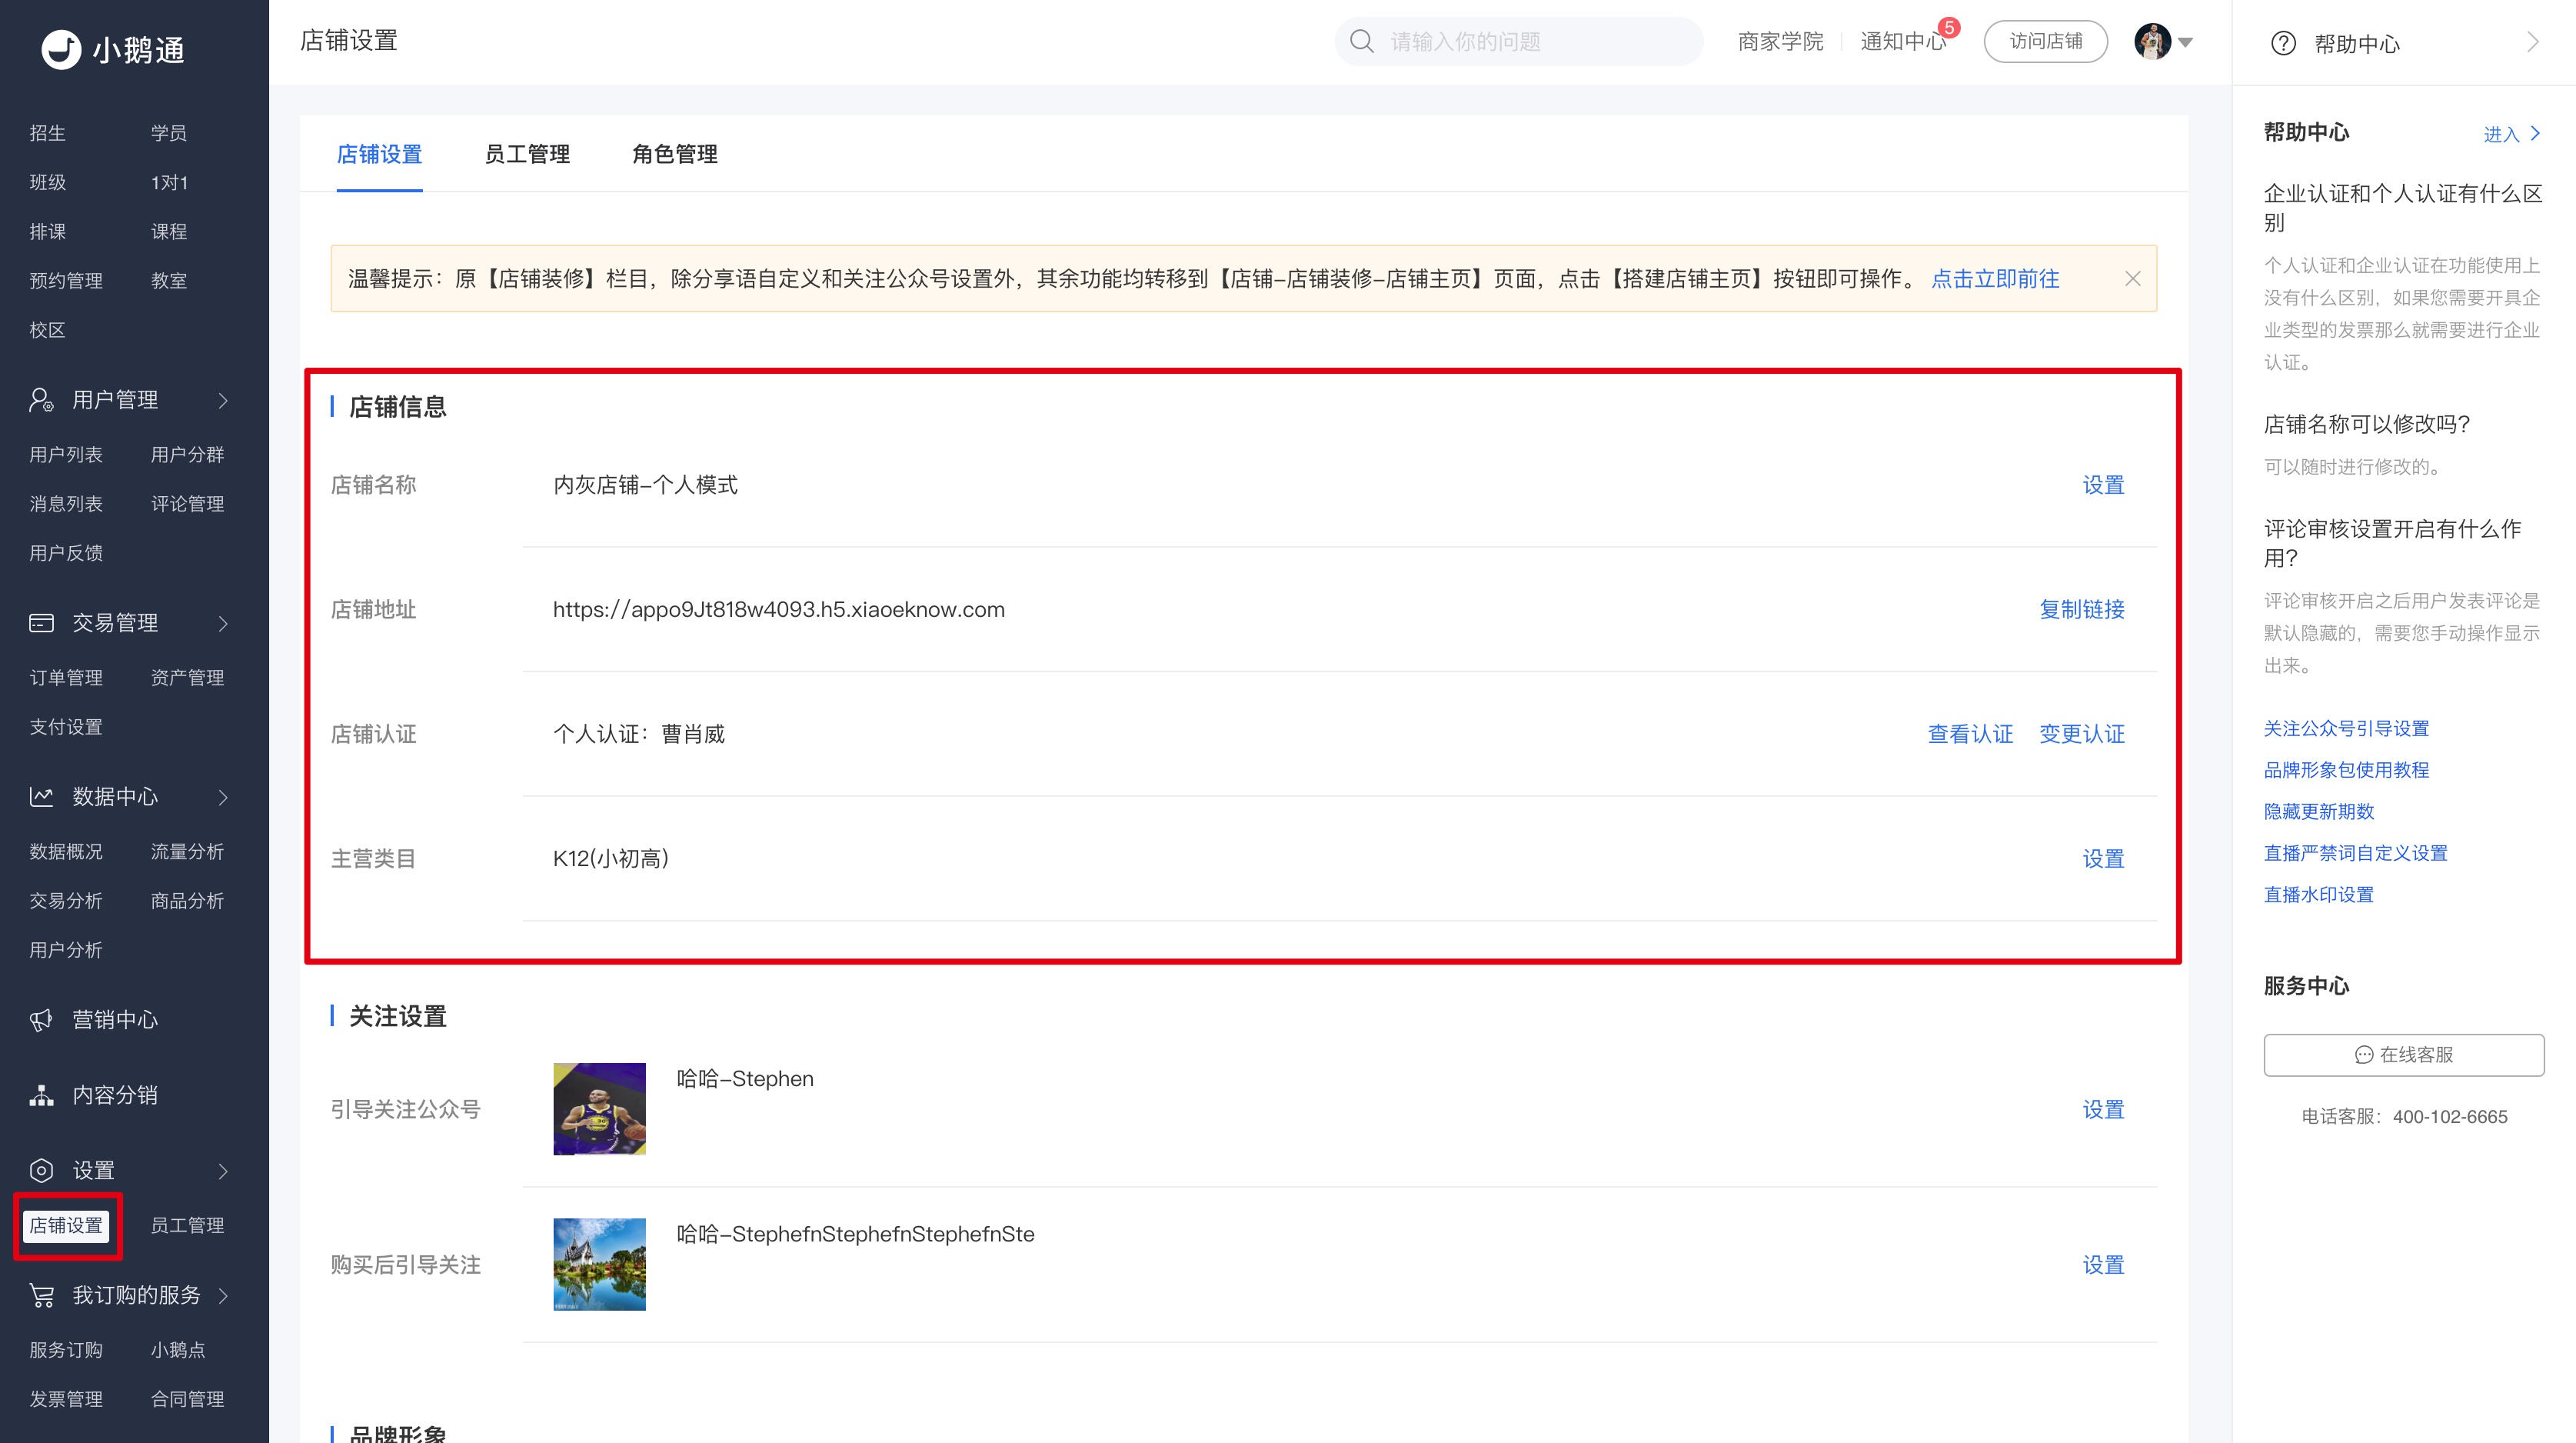Click the 帮助中心 question mark icon
The height and width of the screenshot is (1443, 2576).
point(2283,43)
